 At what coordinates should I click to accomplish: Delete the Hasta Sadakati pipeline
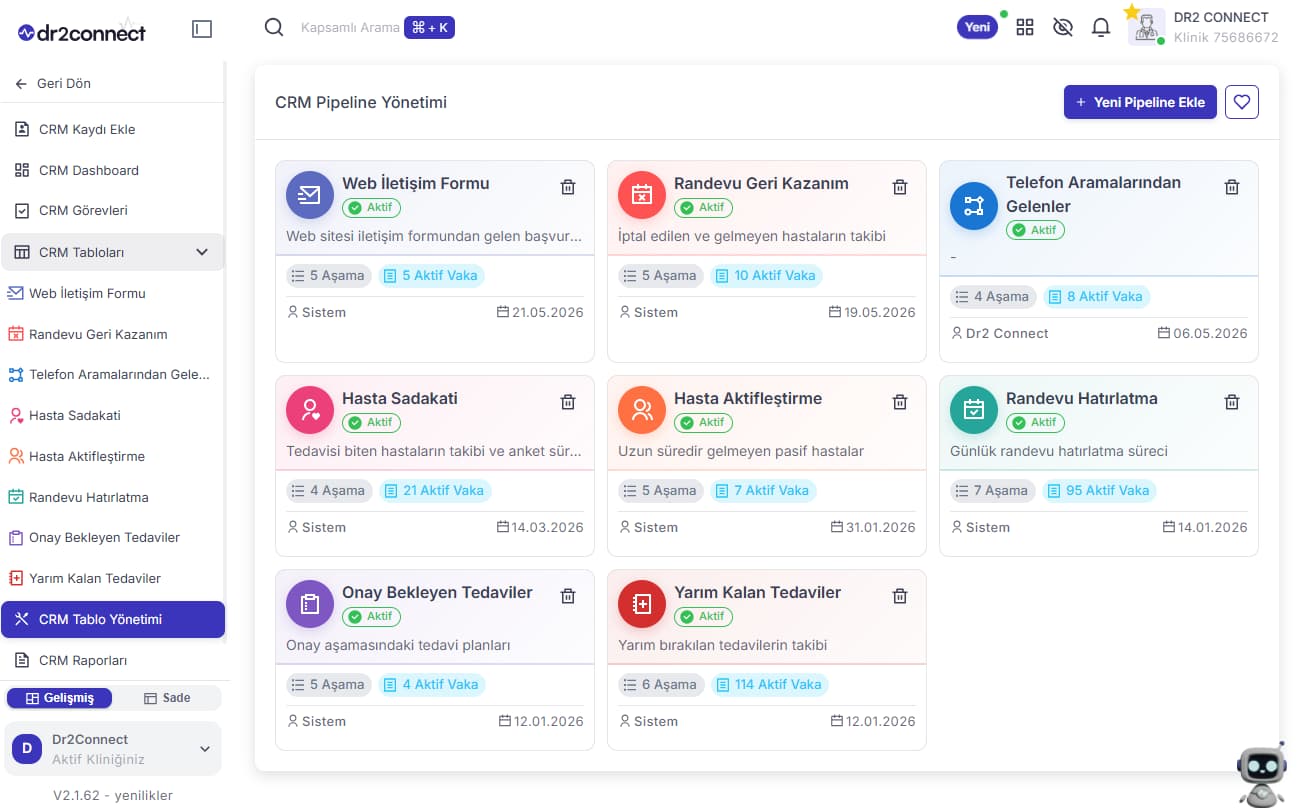tap(568, 402)
